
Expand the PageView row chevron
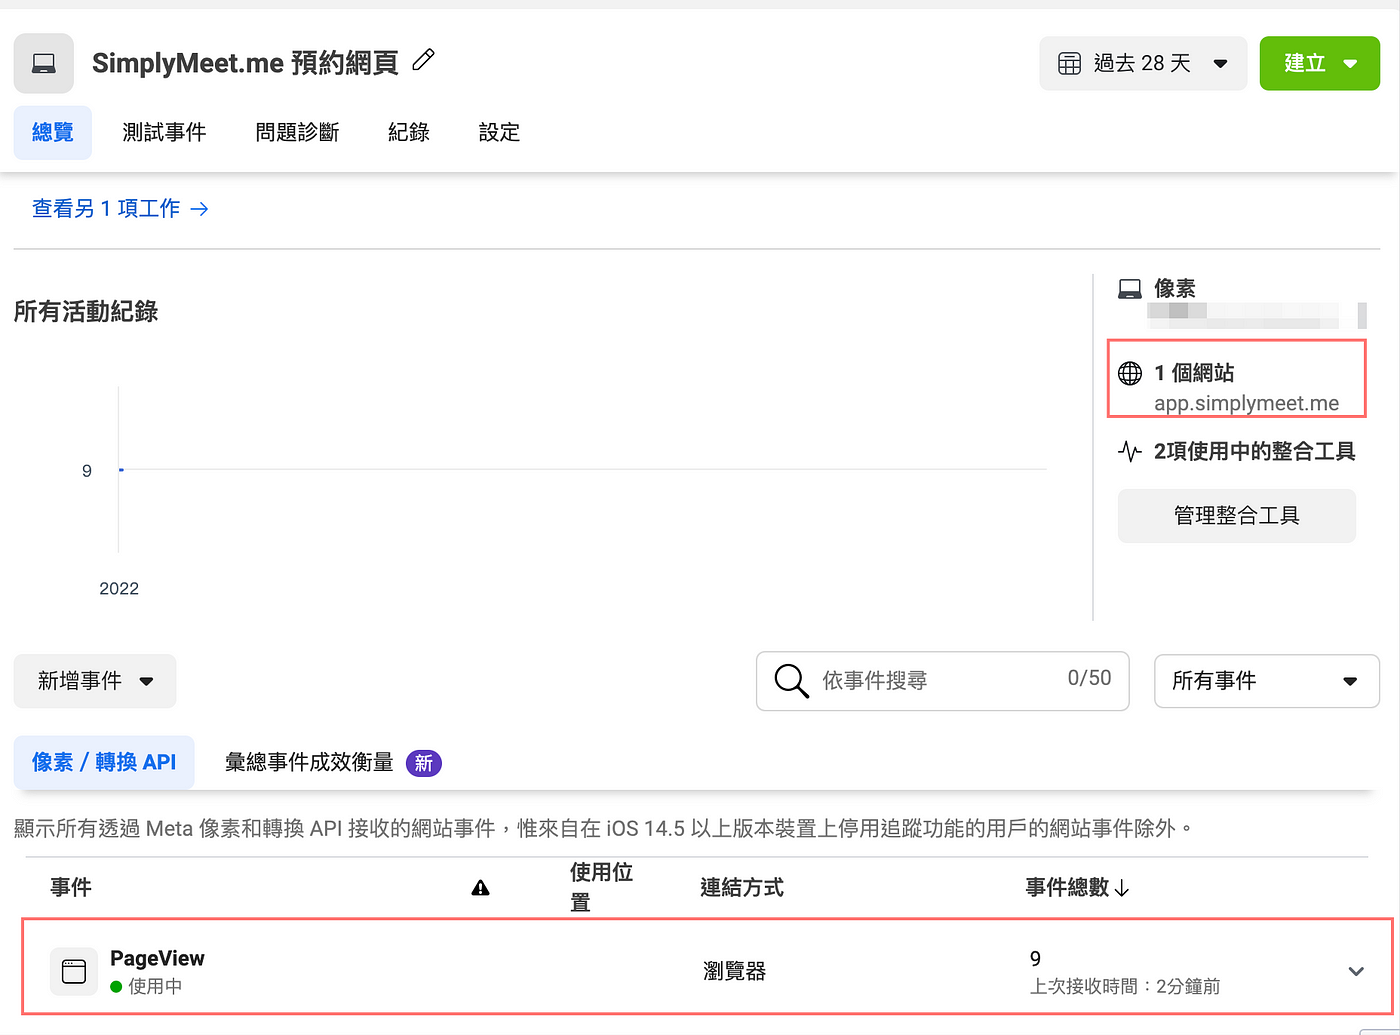coord(1356,971)
